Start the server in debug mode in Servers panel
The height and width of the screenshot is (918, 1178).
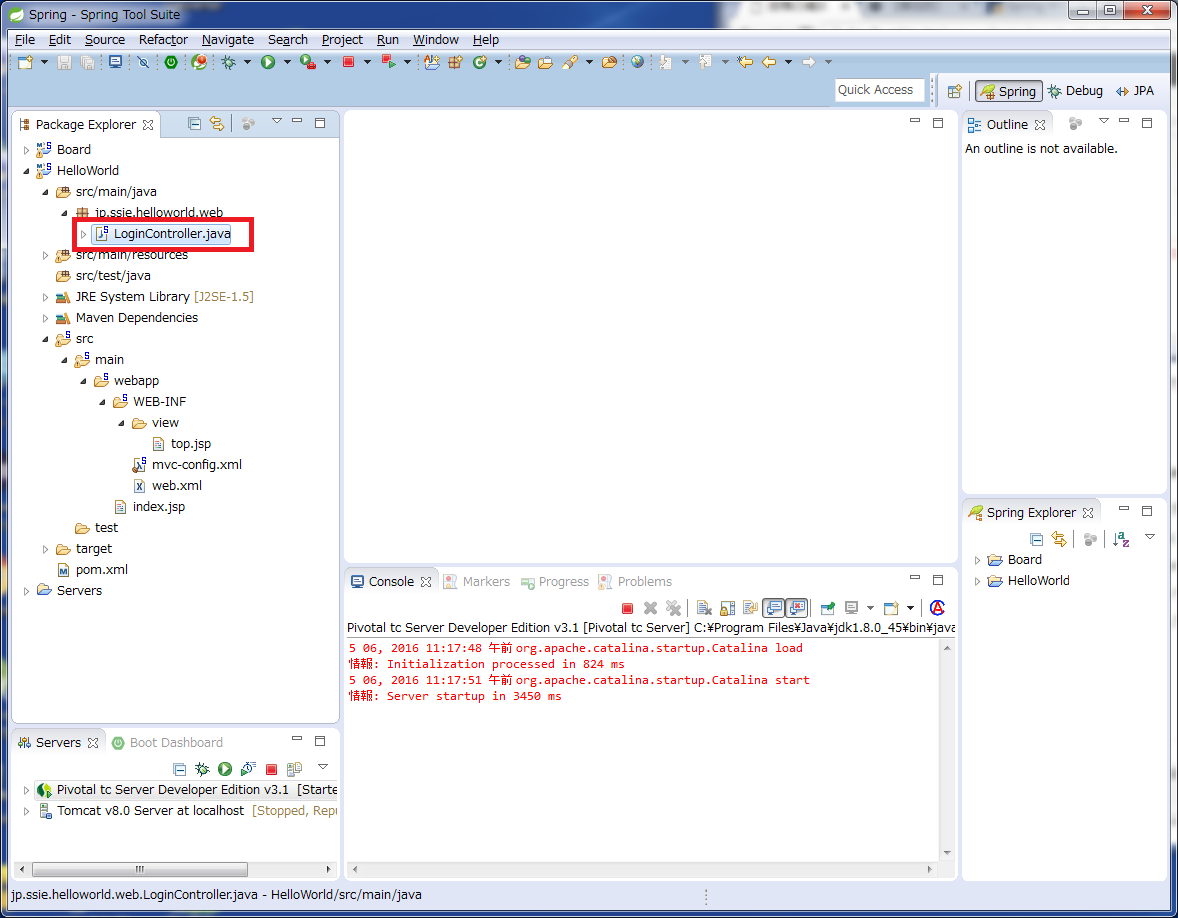[202, 769]
